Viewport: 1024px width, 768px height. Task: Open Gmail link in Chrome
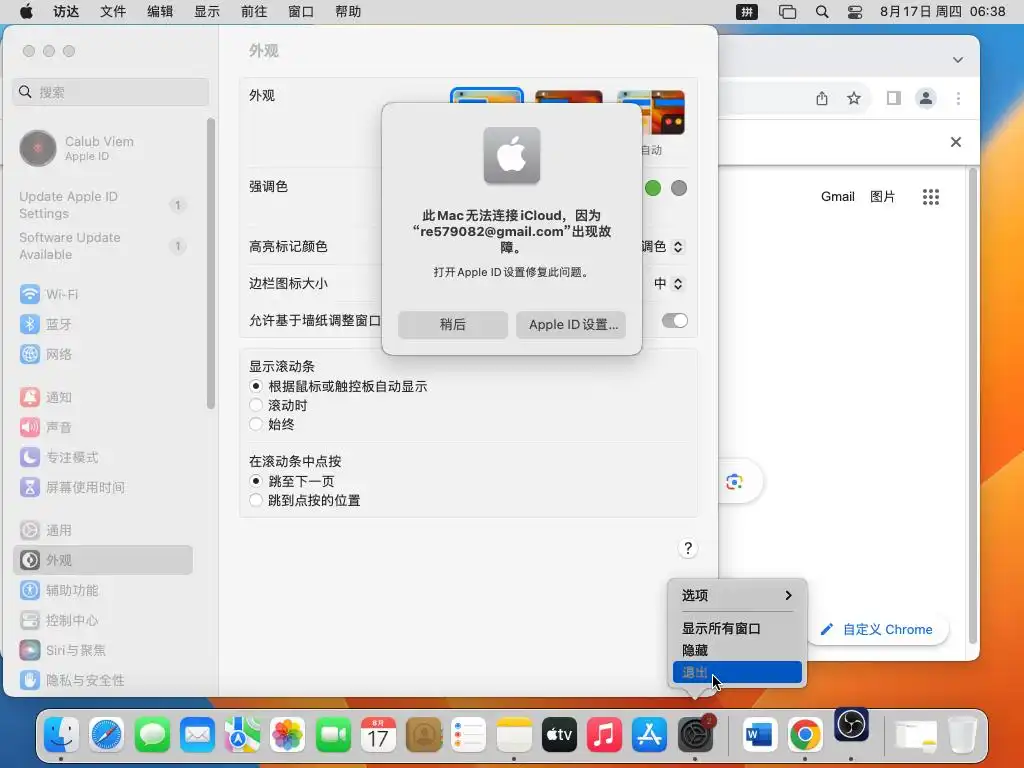point(837,197)
